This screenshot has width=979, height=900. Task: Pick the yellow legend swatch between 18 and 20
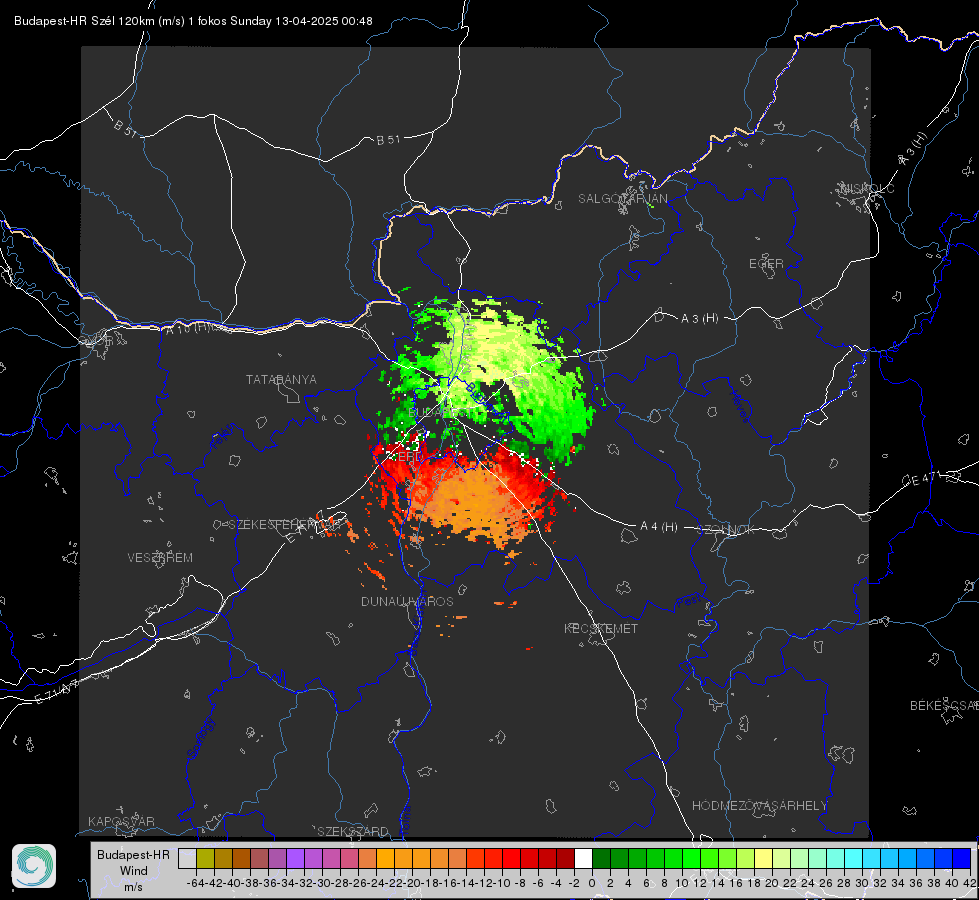[x=763, y=858]
